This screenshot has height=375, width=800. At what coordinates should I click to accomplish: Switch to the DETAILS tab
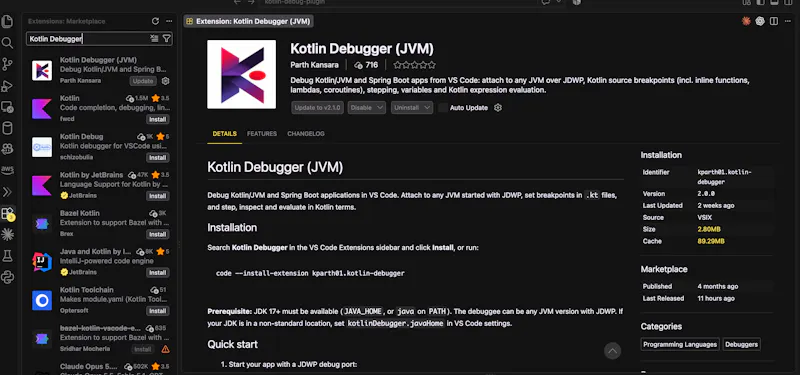pyautogui.click(x=224, y=134)
